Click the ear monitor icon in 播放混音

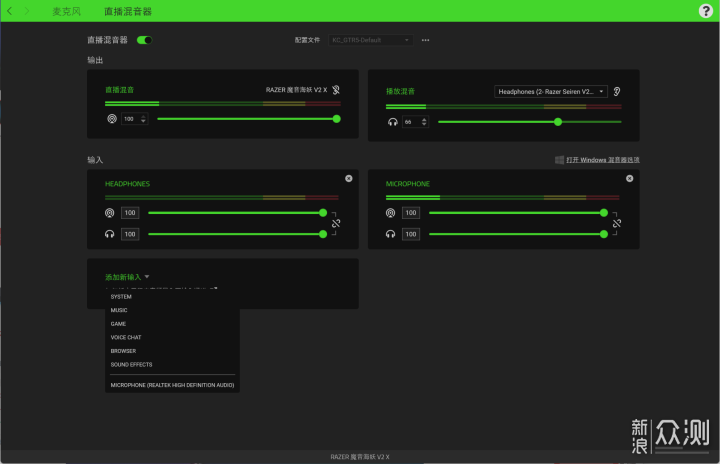(x=617, y=91)
